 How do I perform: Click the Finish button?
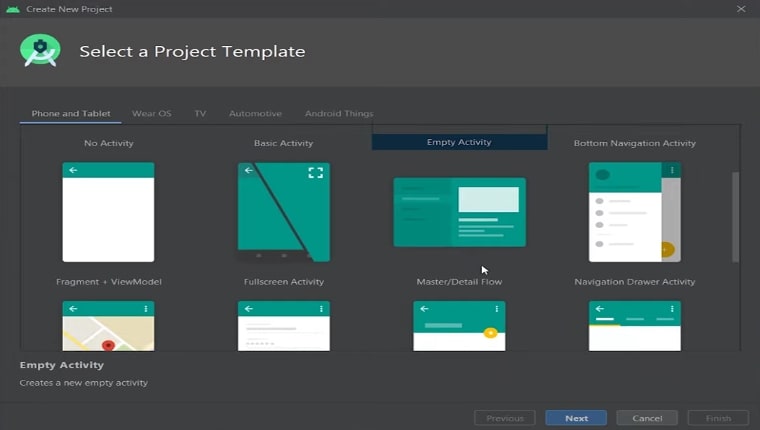click(x=718, y=418)
